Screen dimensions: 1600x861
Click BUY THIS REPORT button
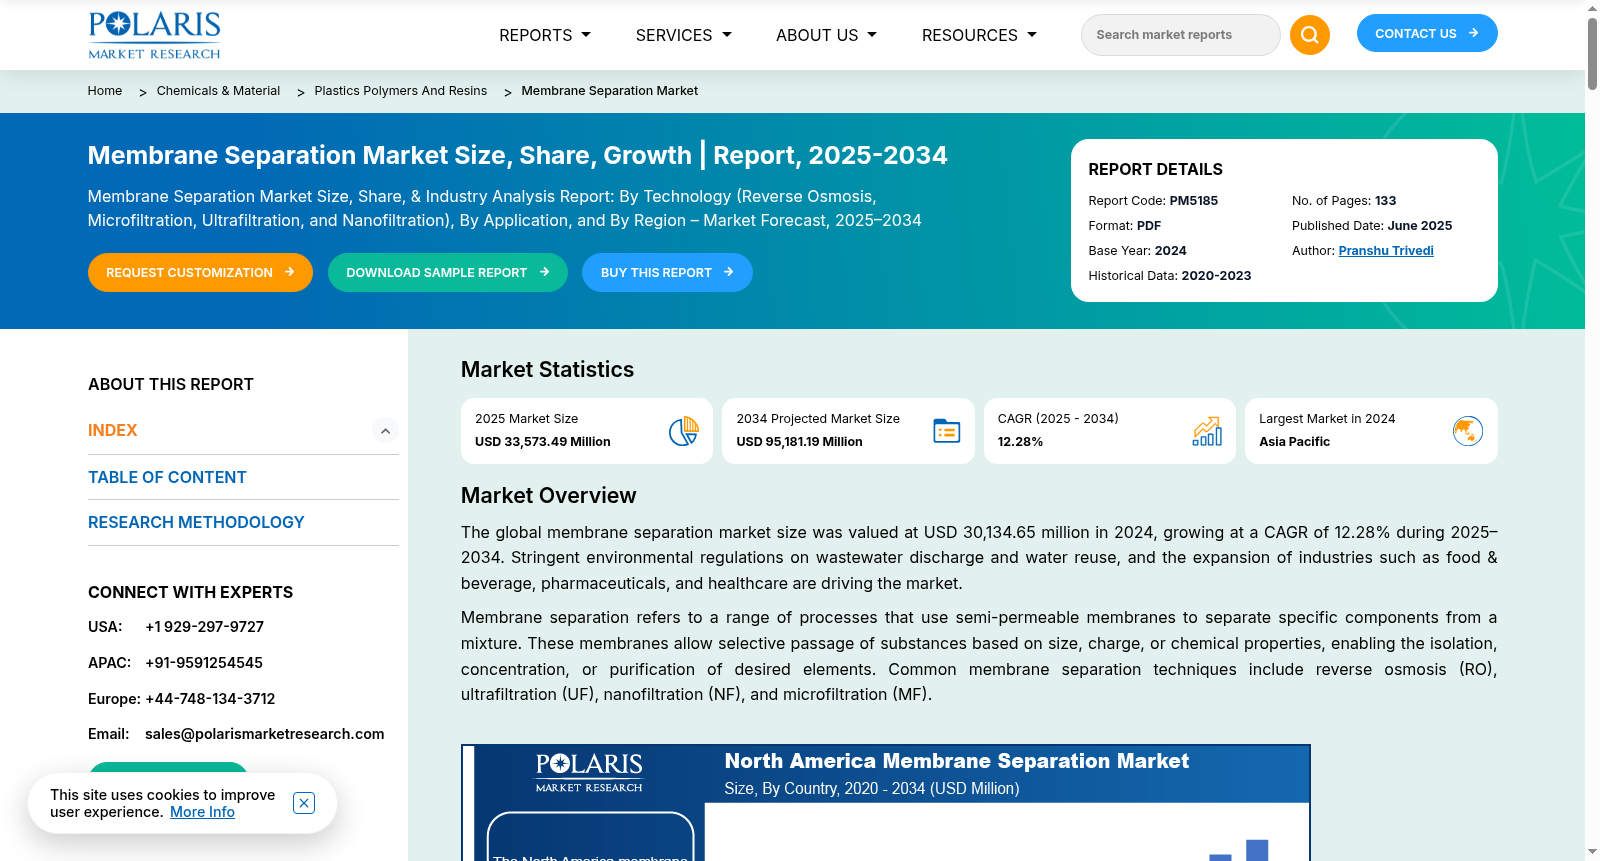pos(667,272)
